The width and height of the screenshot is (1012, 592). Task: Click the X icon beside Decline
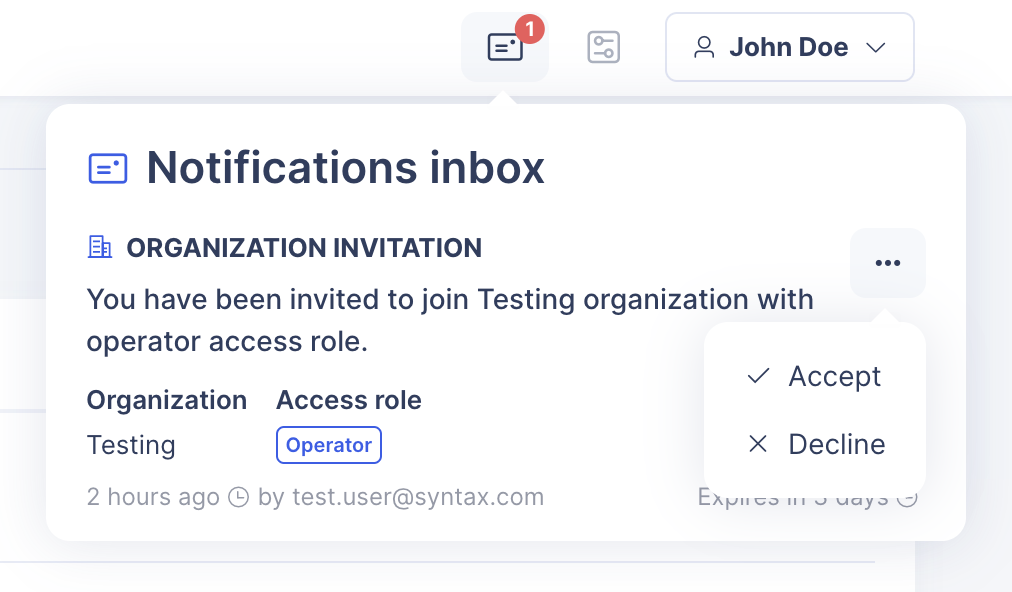coord(758,444)
